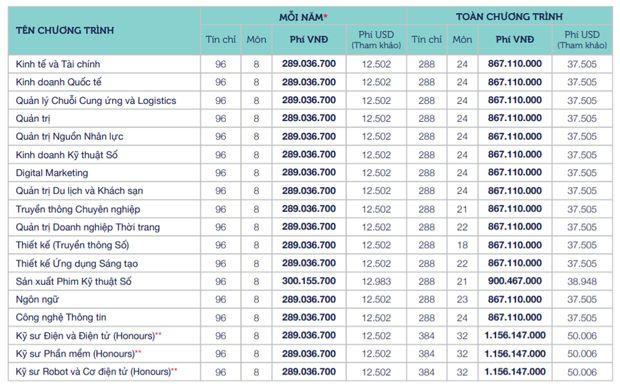Click the 900.467.000 total fee value
Viewport: 620px width, 389px height.
(515, 281)
